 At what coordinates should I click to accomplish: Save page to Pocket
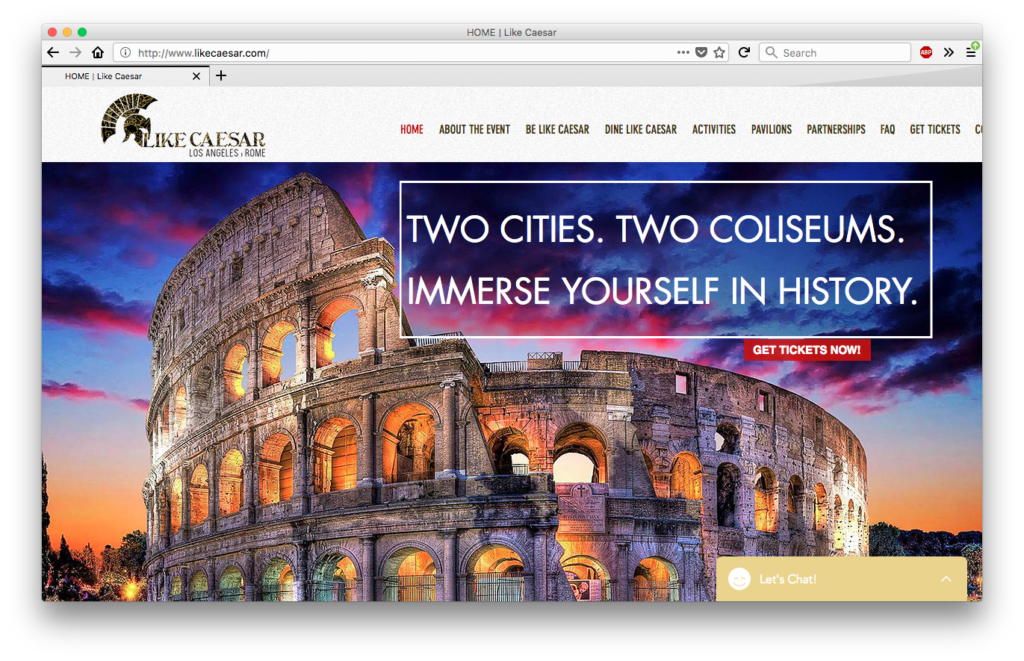pyautogui.click(x=701, y=52)
